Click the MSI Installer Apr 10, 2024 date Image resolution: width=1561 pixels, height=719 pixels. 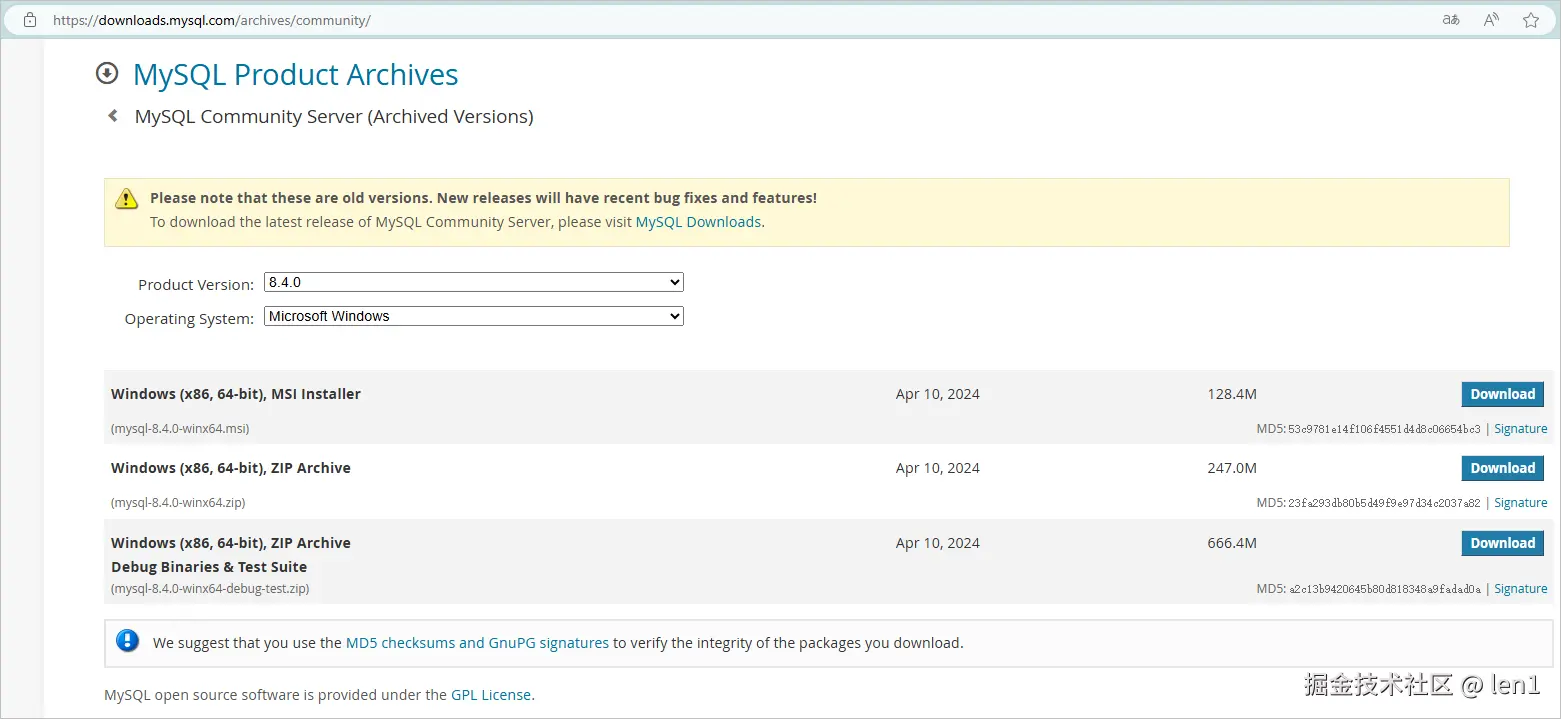click(x=938, y=394)
